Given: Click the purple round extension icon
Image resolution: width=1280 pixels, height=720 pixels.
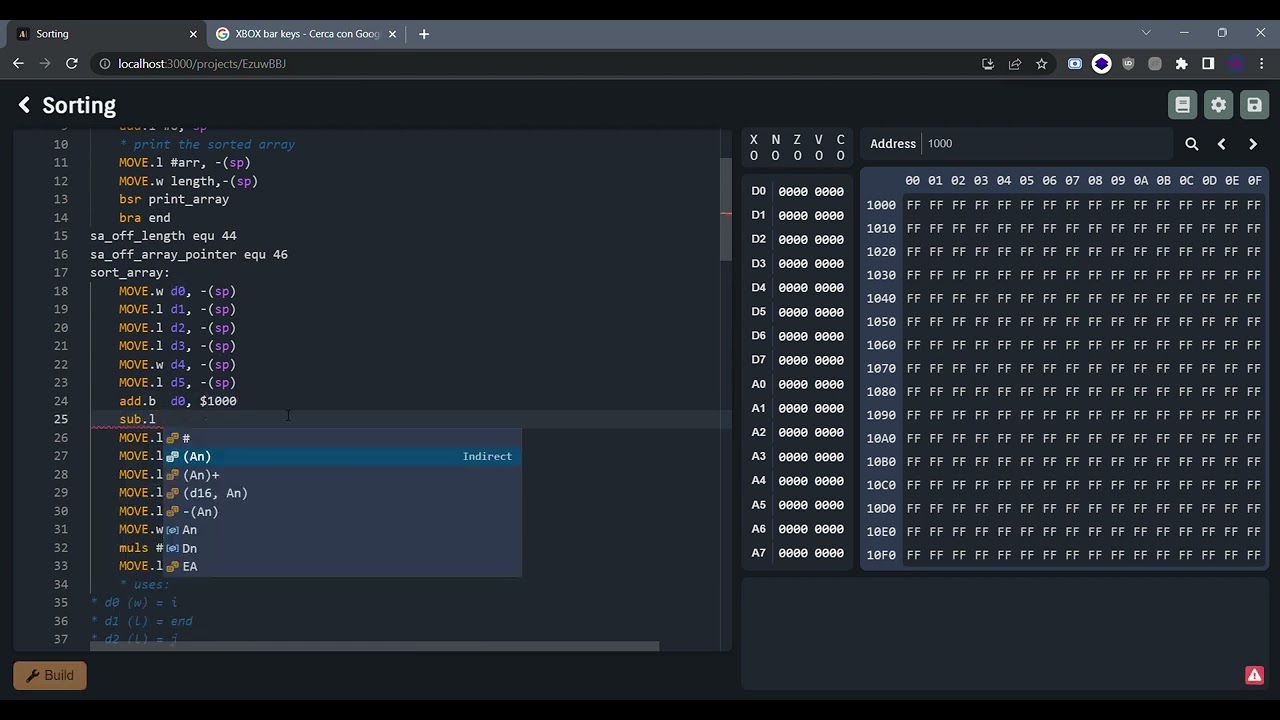Looking at the screenshot, I should tap(1101, 63).
